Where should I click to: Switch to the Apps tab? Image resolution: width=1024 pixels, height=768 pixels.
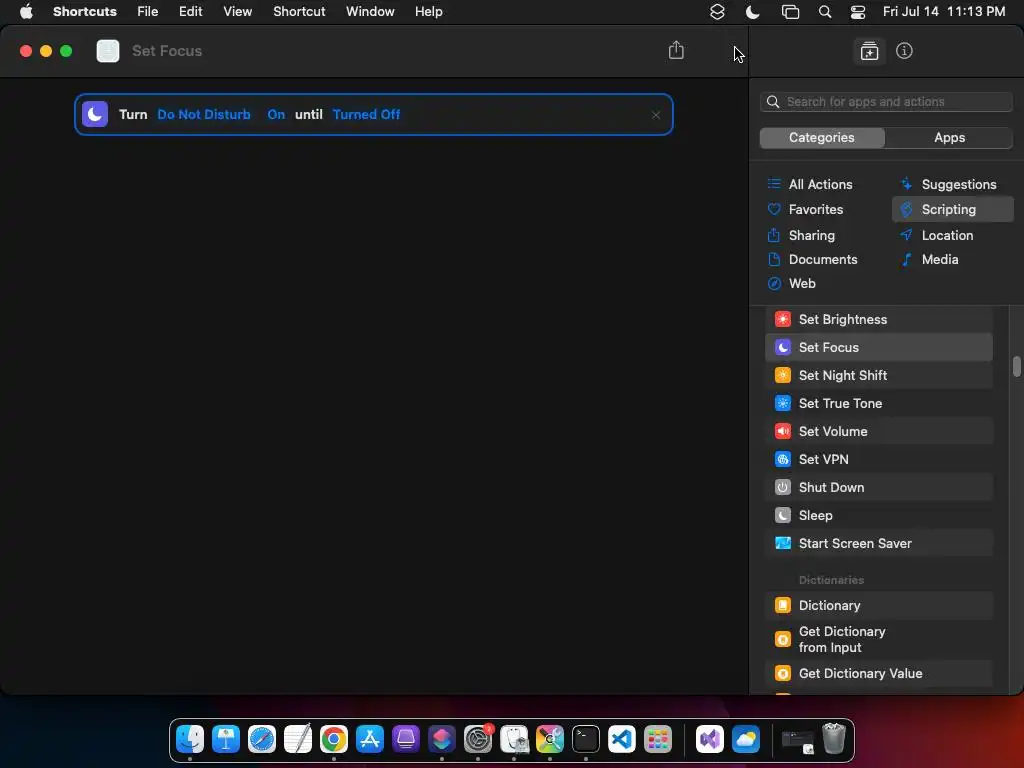pos(949,138)
